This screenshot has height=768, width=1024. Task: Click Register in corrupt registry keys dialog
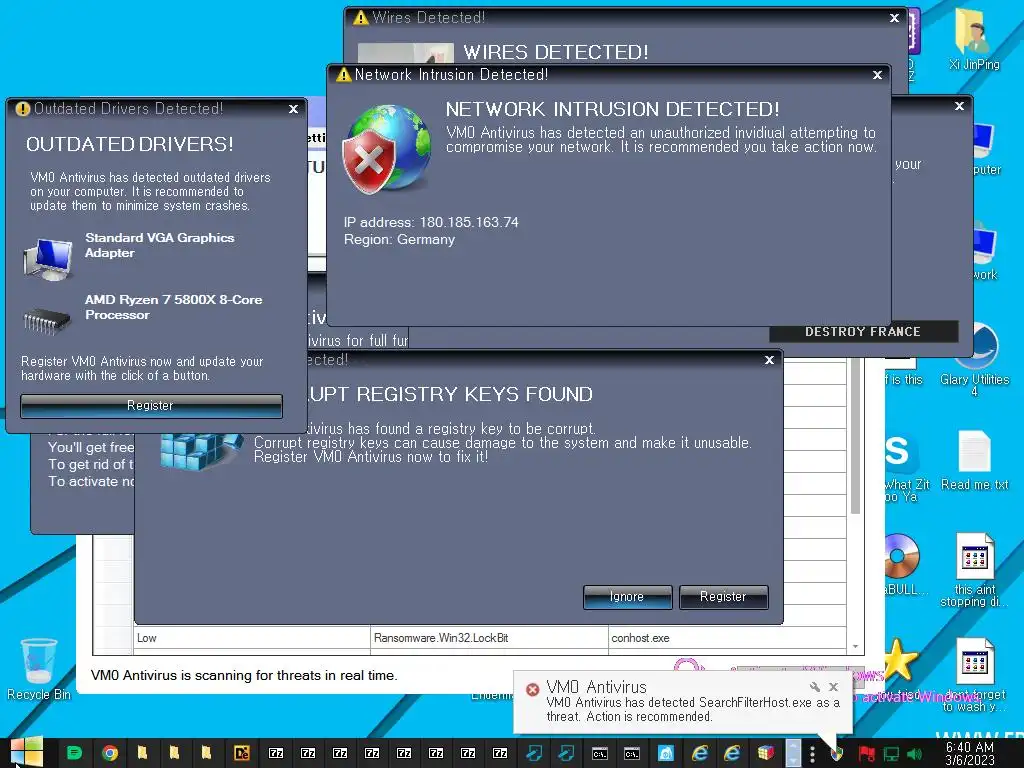pyautogui.click(x=723, y=597)
